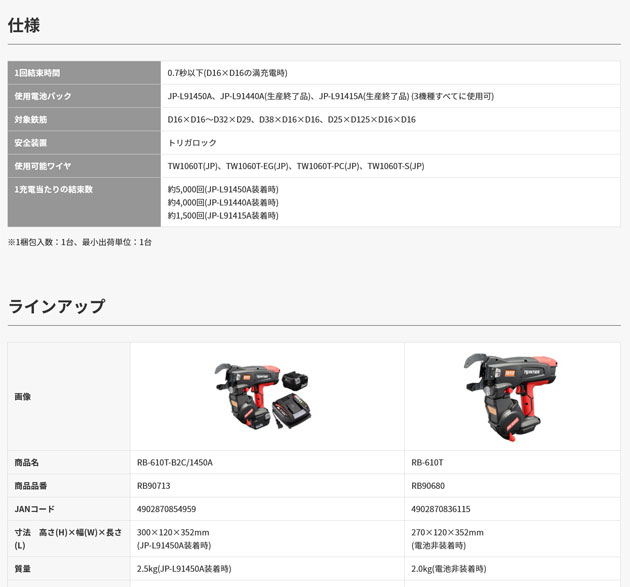Click the JP-L91450A battery pack list value
This screenshot has width=630, height=587.
[331, 96]
